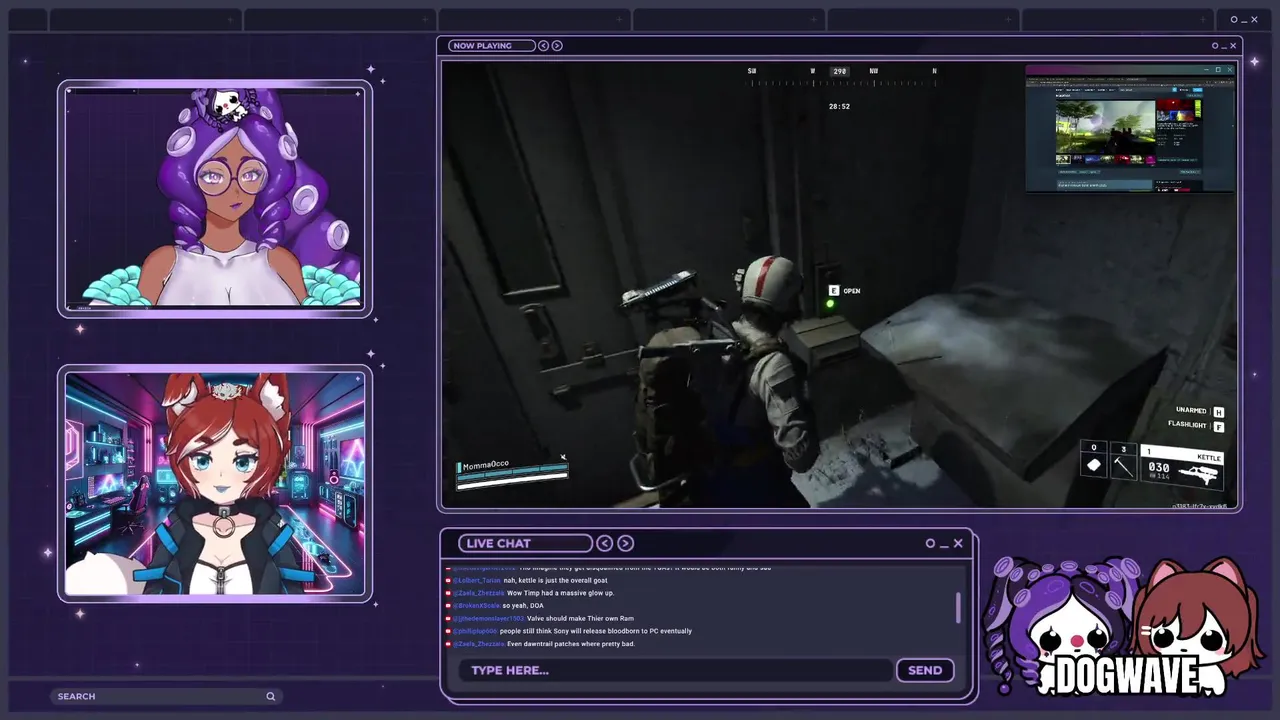Close the LIVE CHAT panel
The height and width of the screenshot is (720, 1280).
point(958,543)
